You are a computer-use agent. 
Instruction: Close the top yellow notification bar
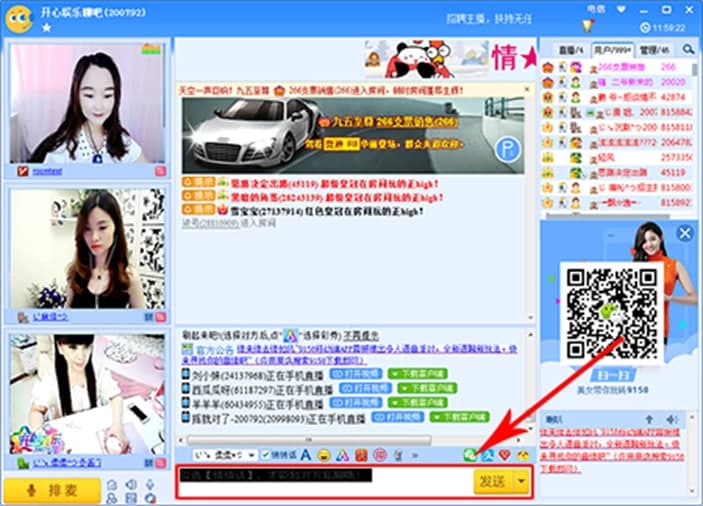(527, 90)
